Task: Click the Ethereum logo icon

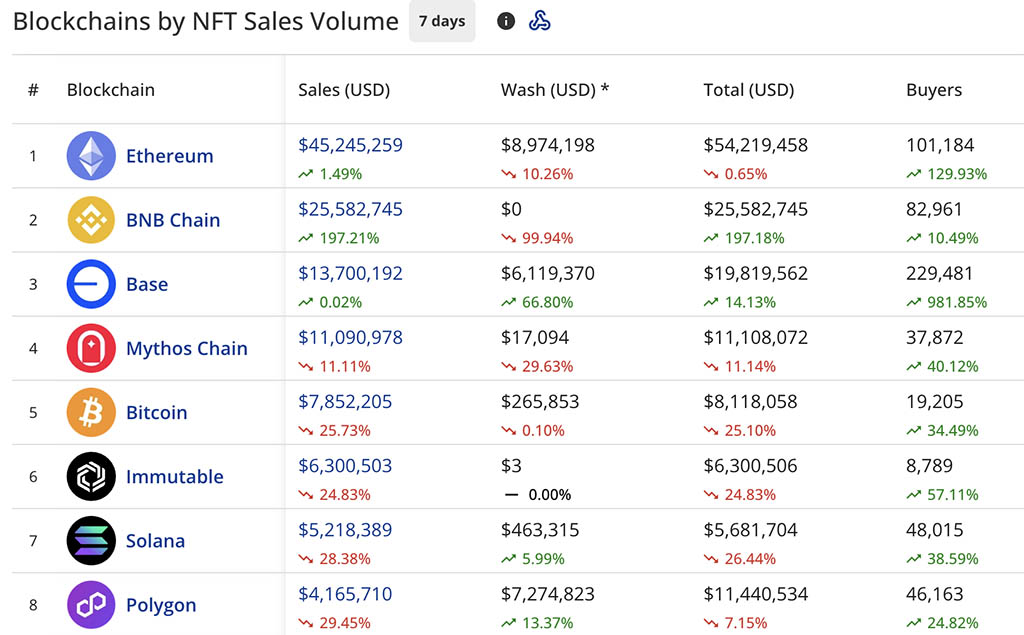Action: click(91, 156)
